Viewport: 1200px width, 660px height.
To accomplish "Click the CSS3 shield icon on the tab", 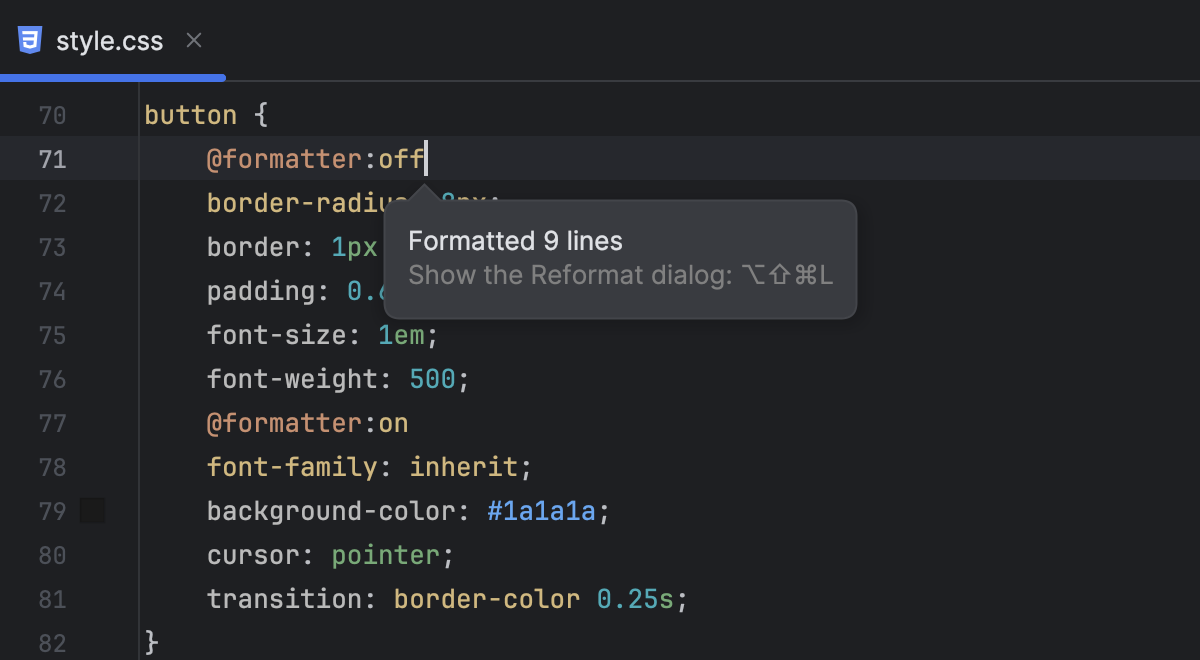I will [31, 40].
